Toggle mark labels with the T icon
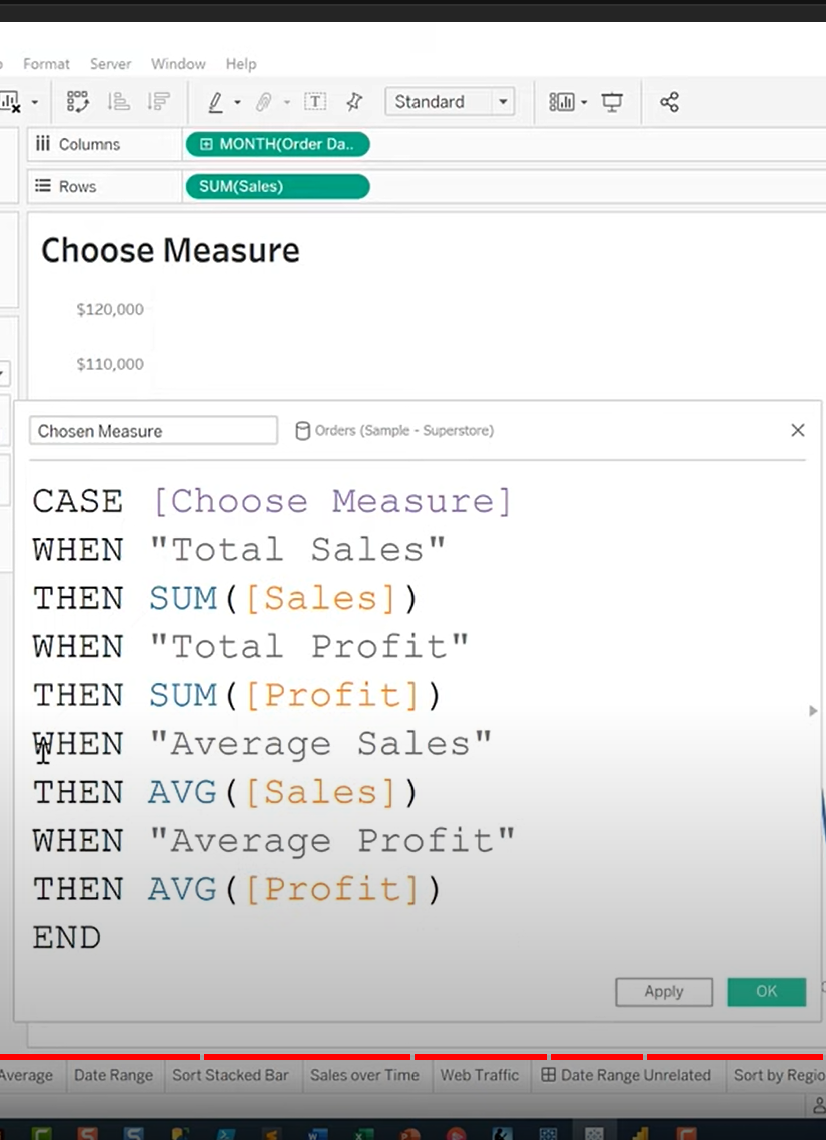This screenshot has height=1140, width=826. click(315, 101)
